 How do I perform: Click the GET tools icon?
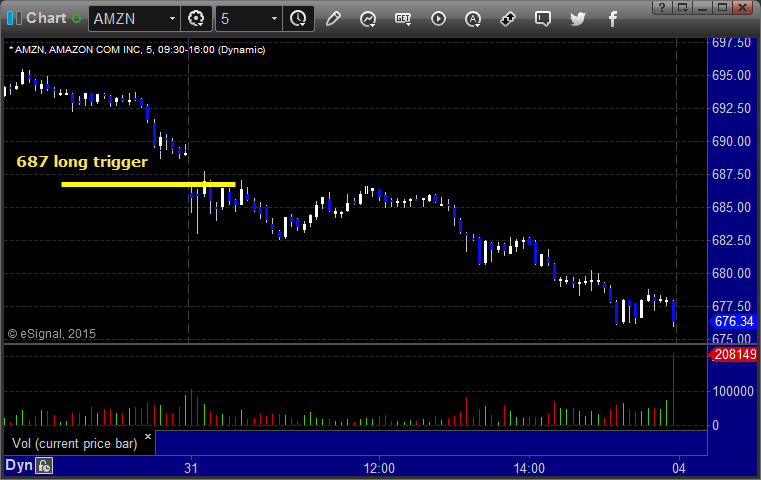point(403,19)
